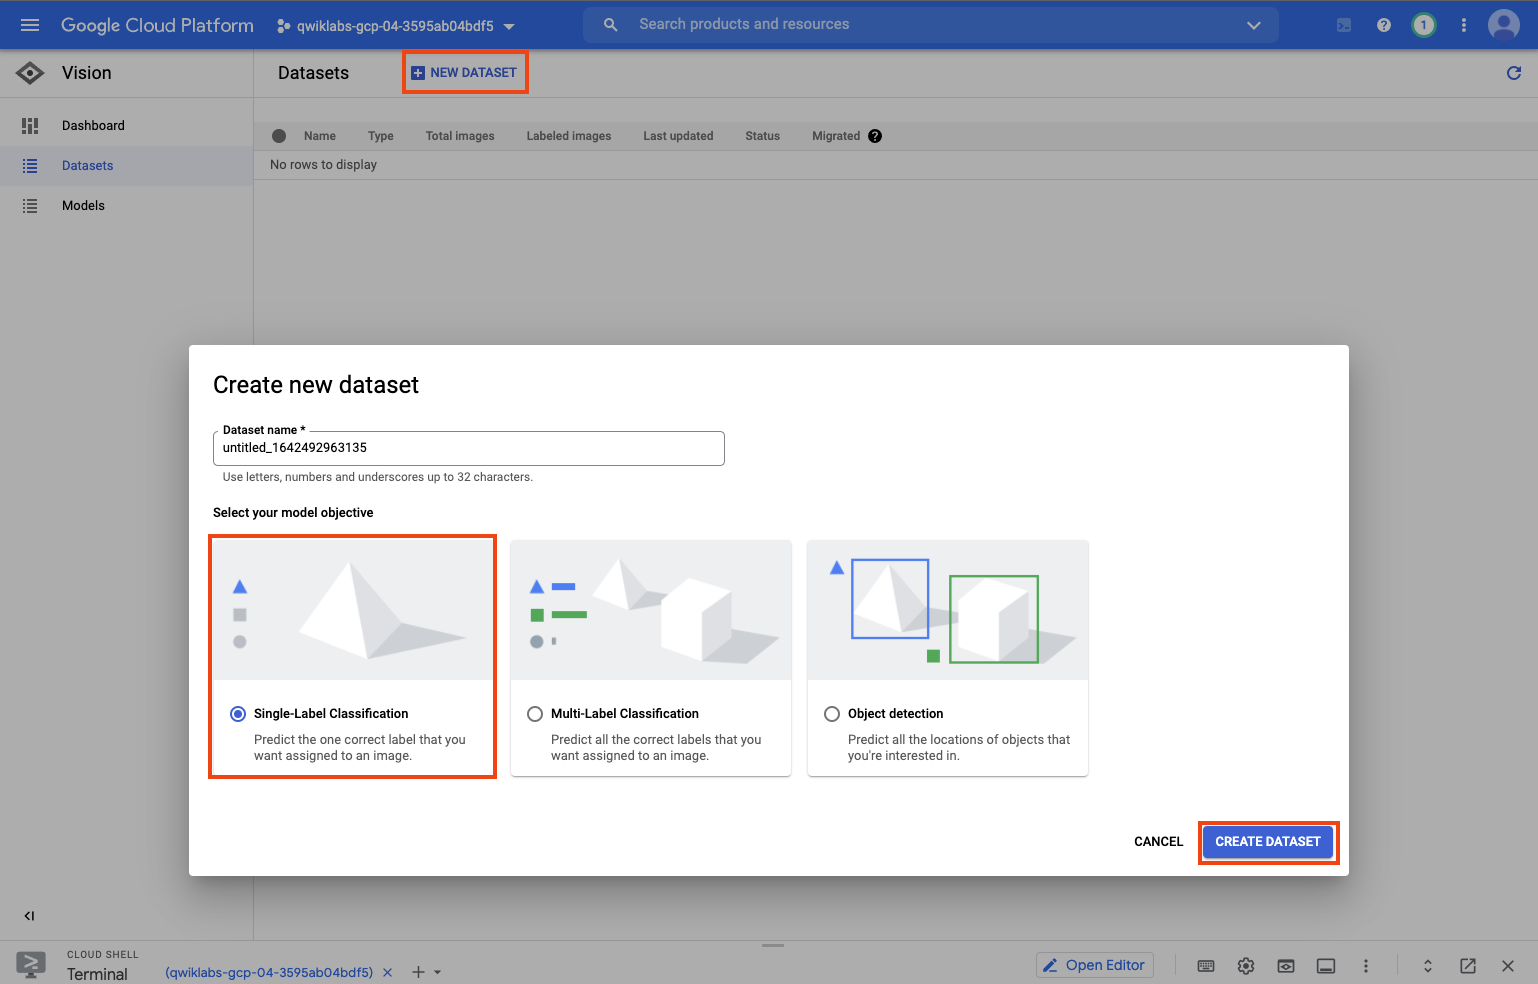Click the Vision product logo icon
The height and width of the screenshot is (984, 1538).
tap(30, 73)
